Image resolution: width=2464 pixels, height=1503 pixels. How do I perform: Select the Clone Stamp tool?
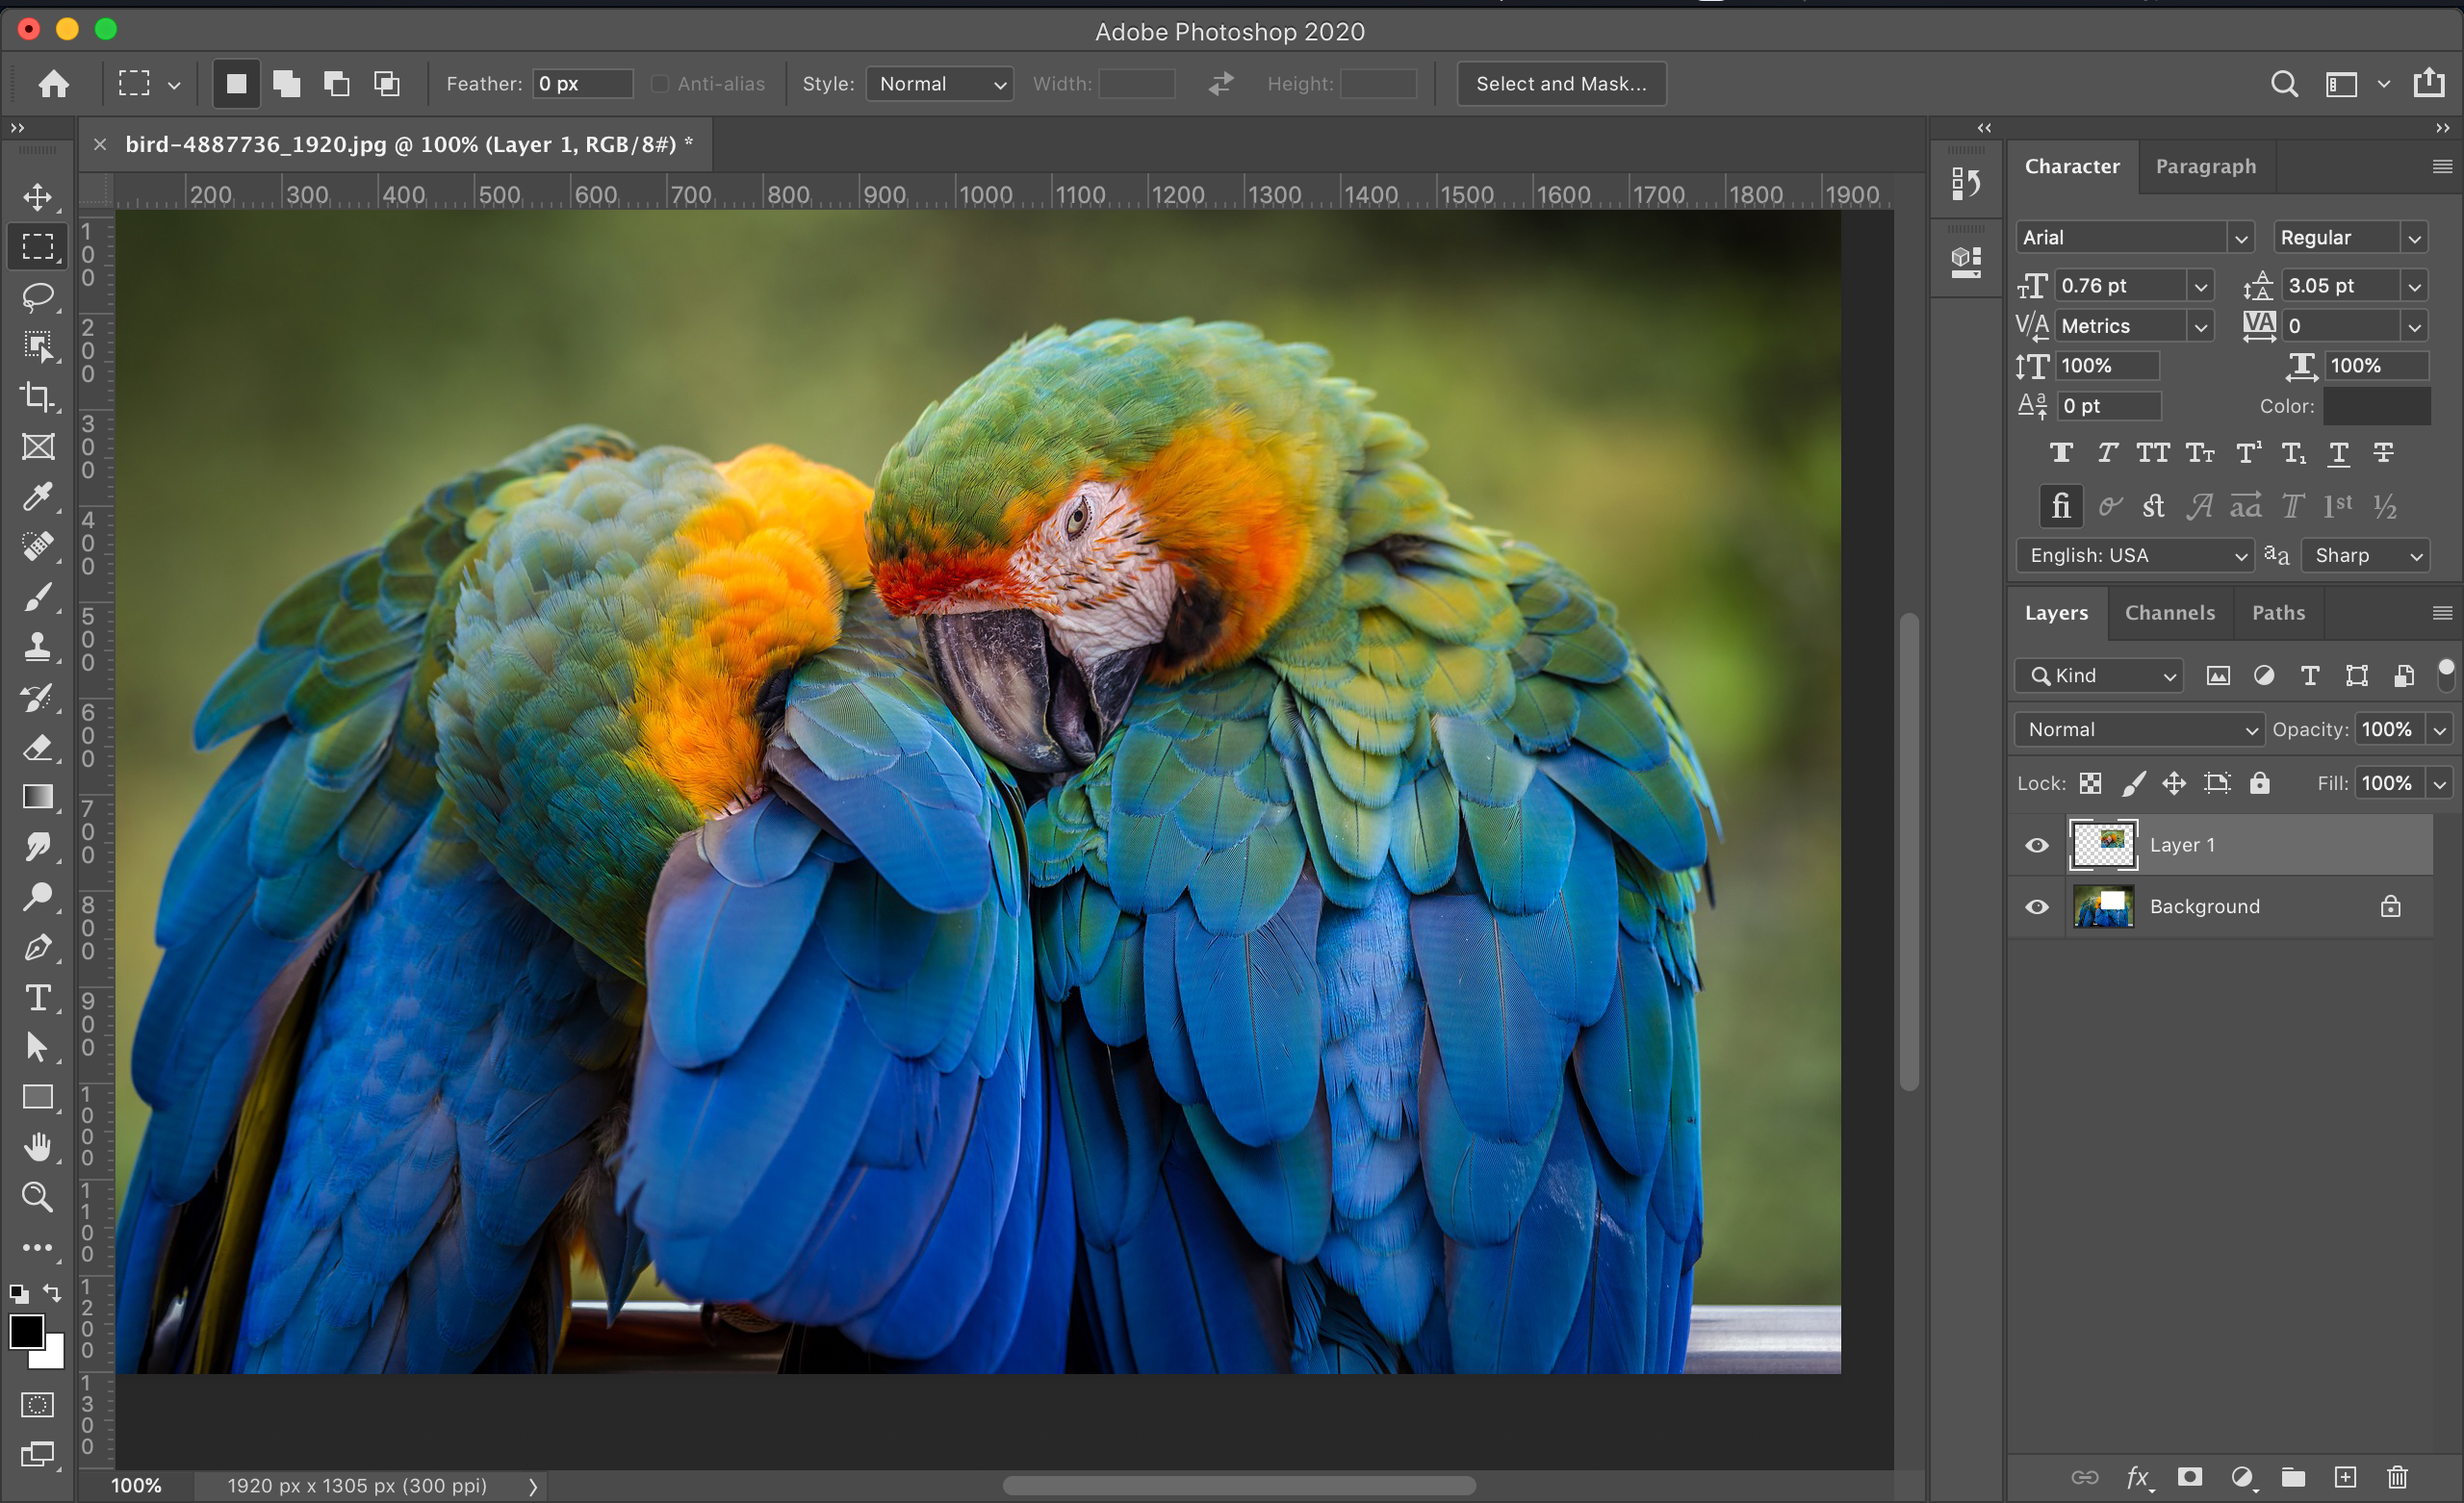click(x=38, y=647)
